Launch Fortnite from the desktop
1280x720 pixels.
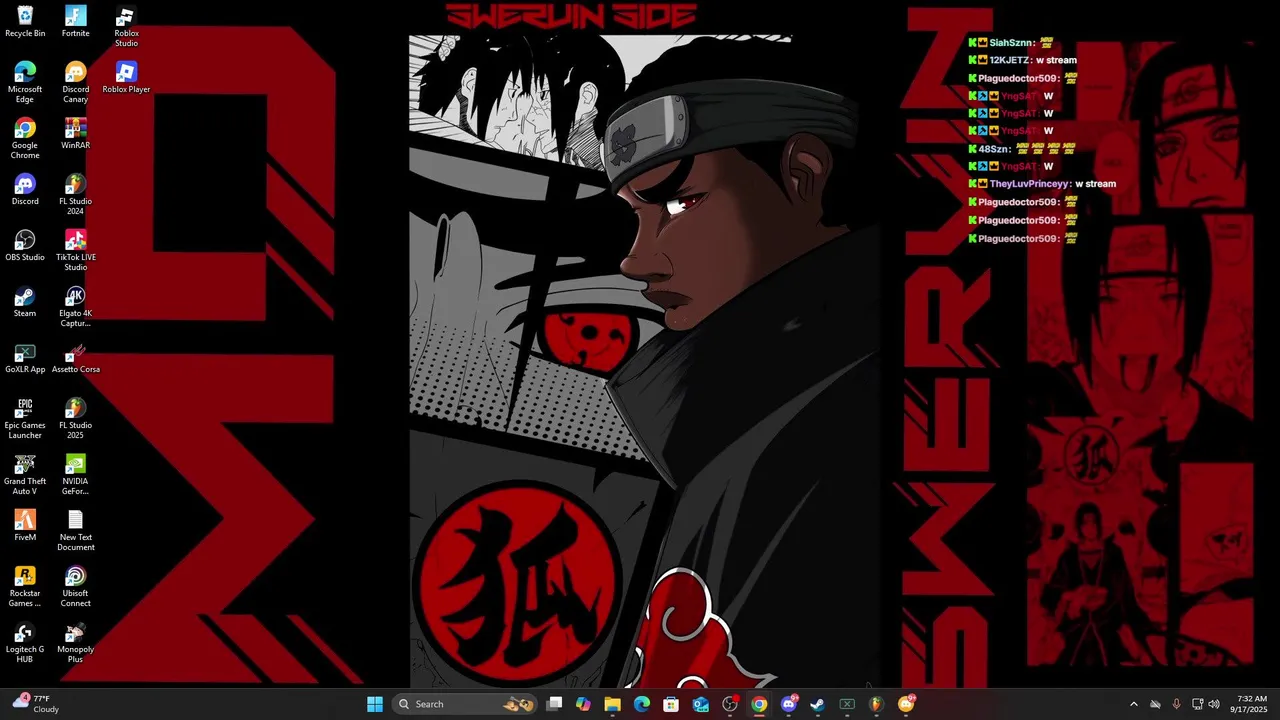75,22
